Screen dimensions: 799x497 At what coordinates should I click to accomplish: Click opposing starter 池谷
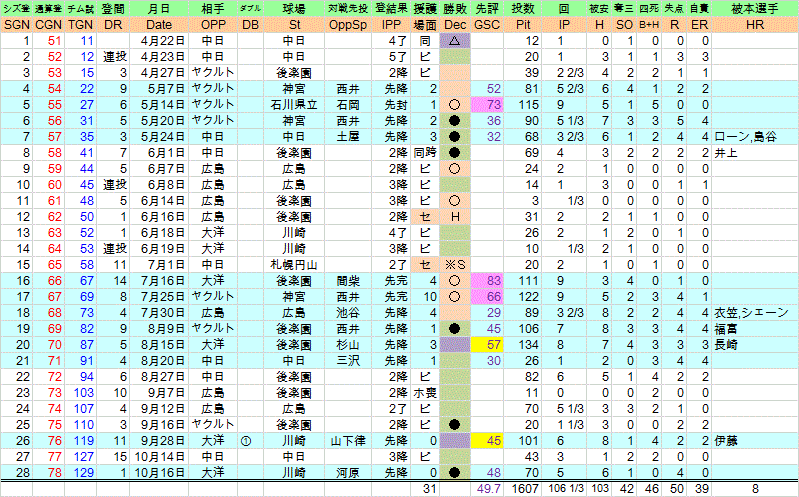click(348, 312)
